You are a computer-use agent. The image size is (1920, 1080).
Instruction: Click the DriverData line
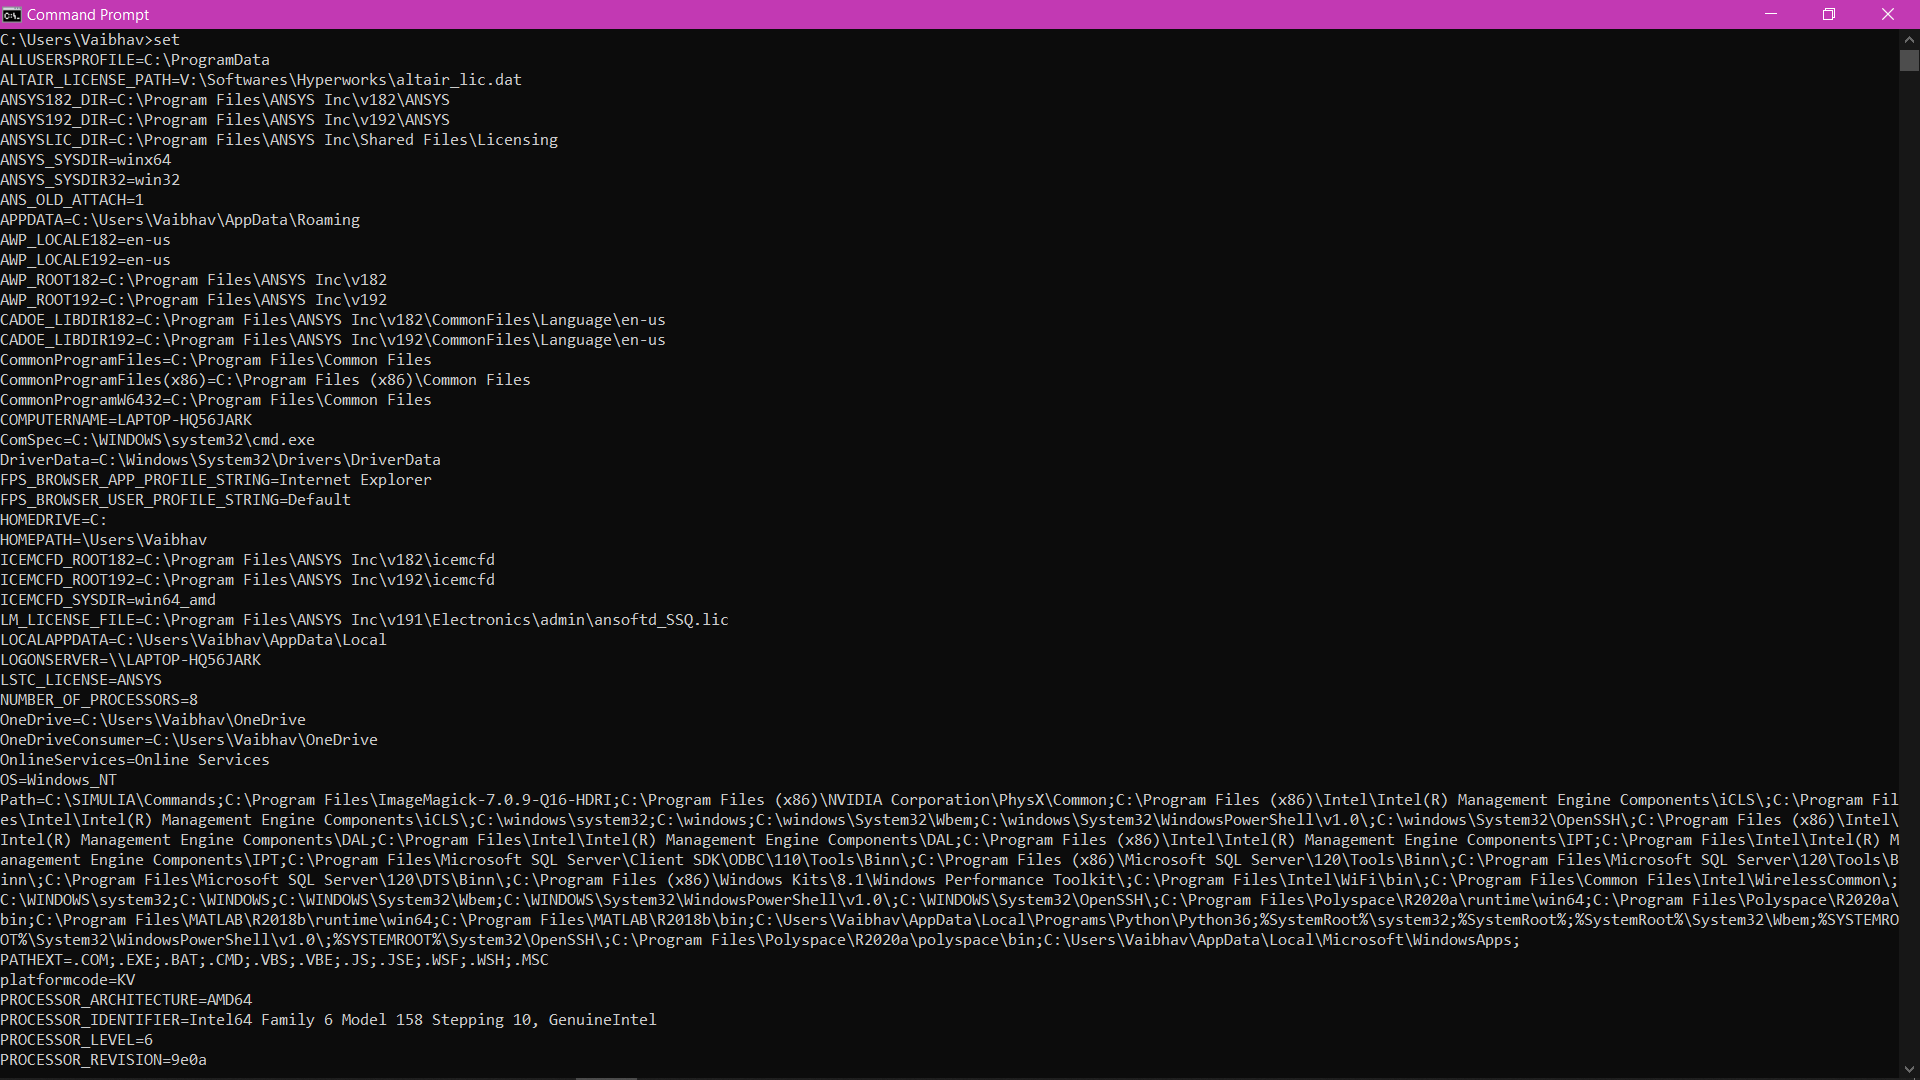[220, 460]
